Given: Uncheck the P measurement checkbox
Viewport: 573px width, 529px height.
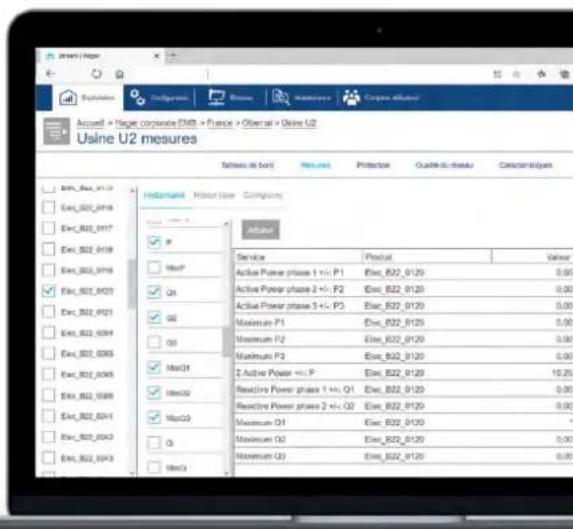Looking at the screenshot, I should tap(154, 242).
